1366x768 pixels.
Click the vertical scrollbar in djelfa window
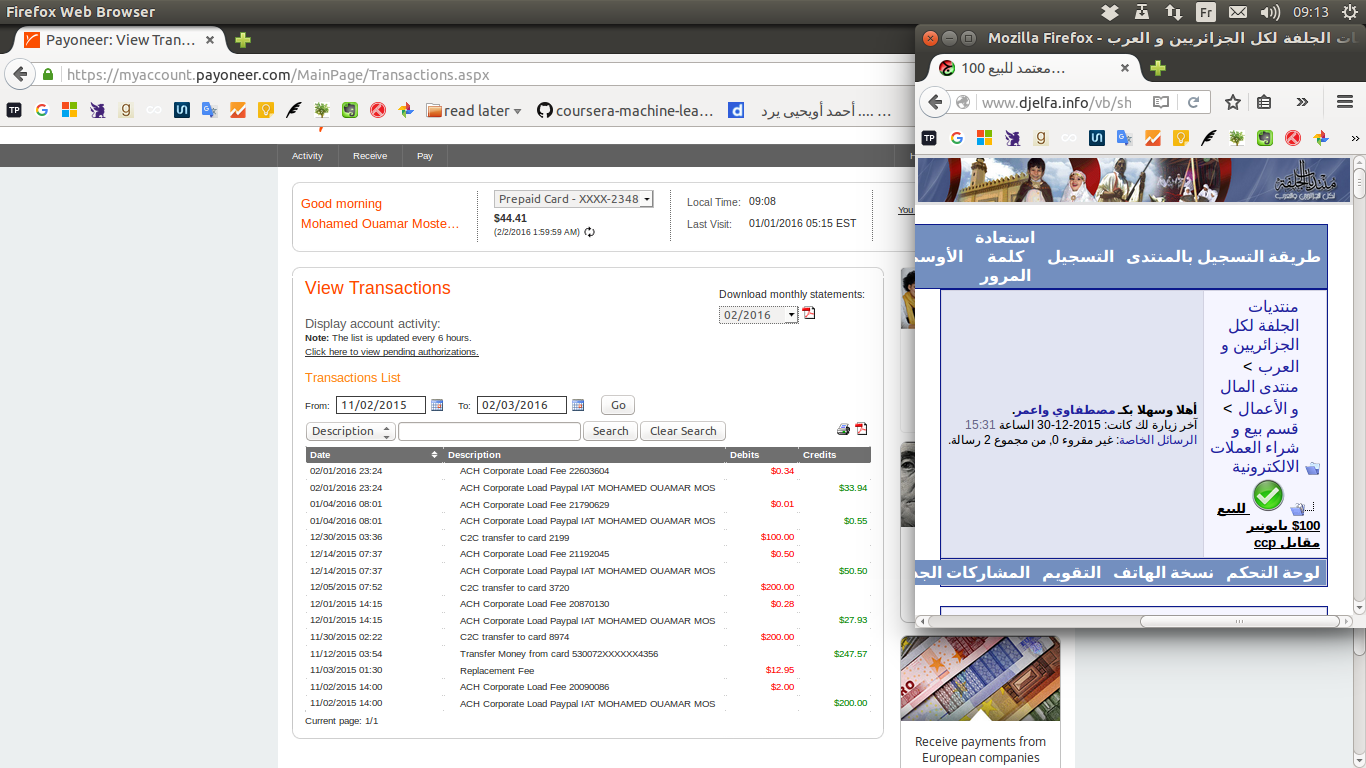coord(1359,185)
